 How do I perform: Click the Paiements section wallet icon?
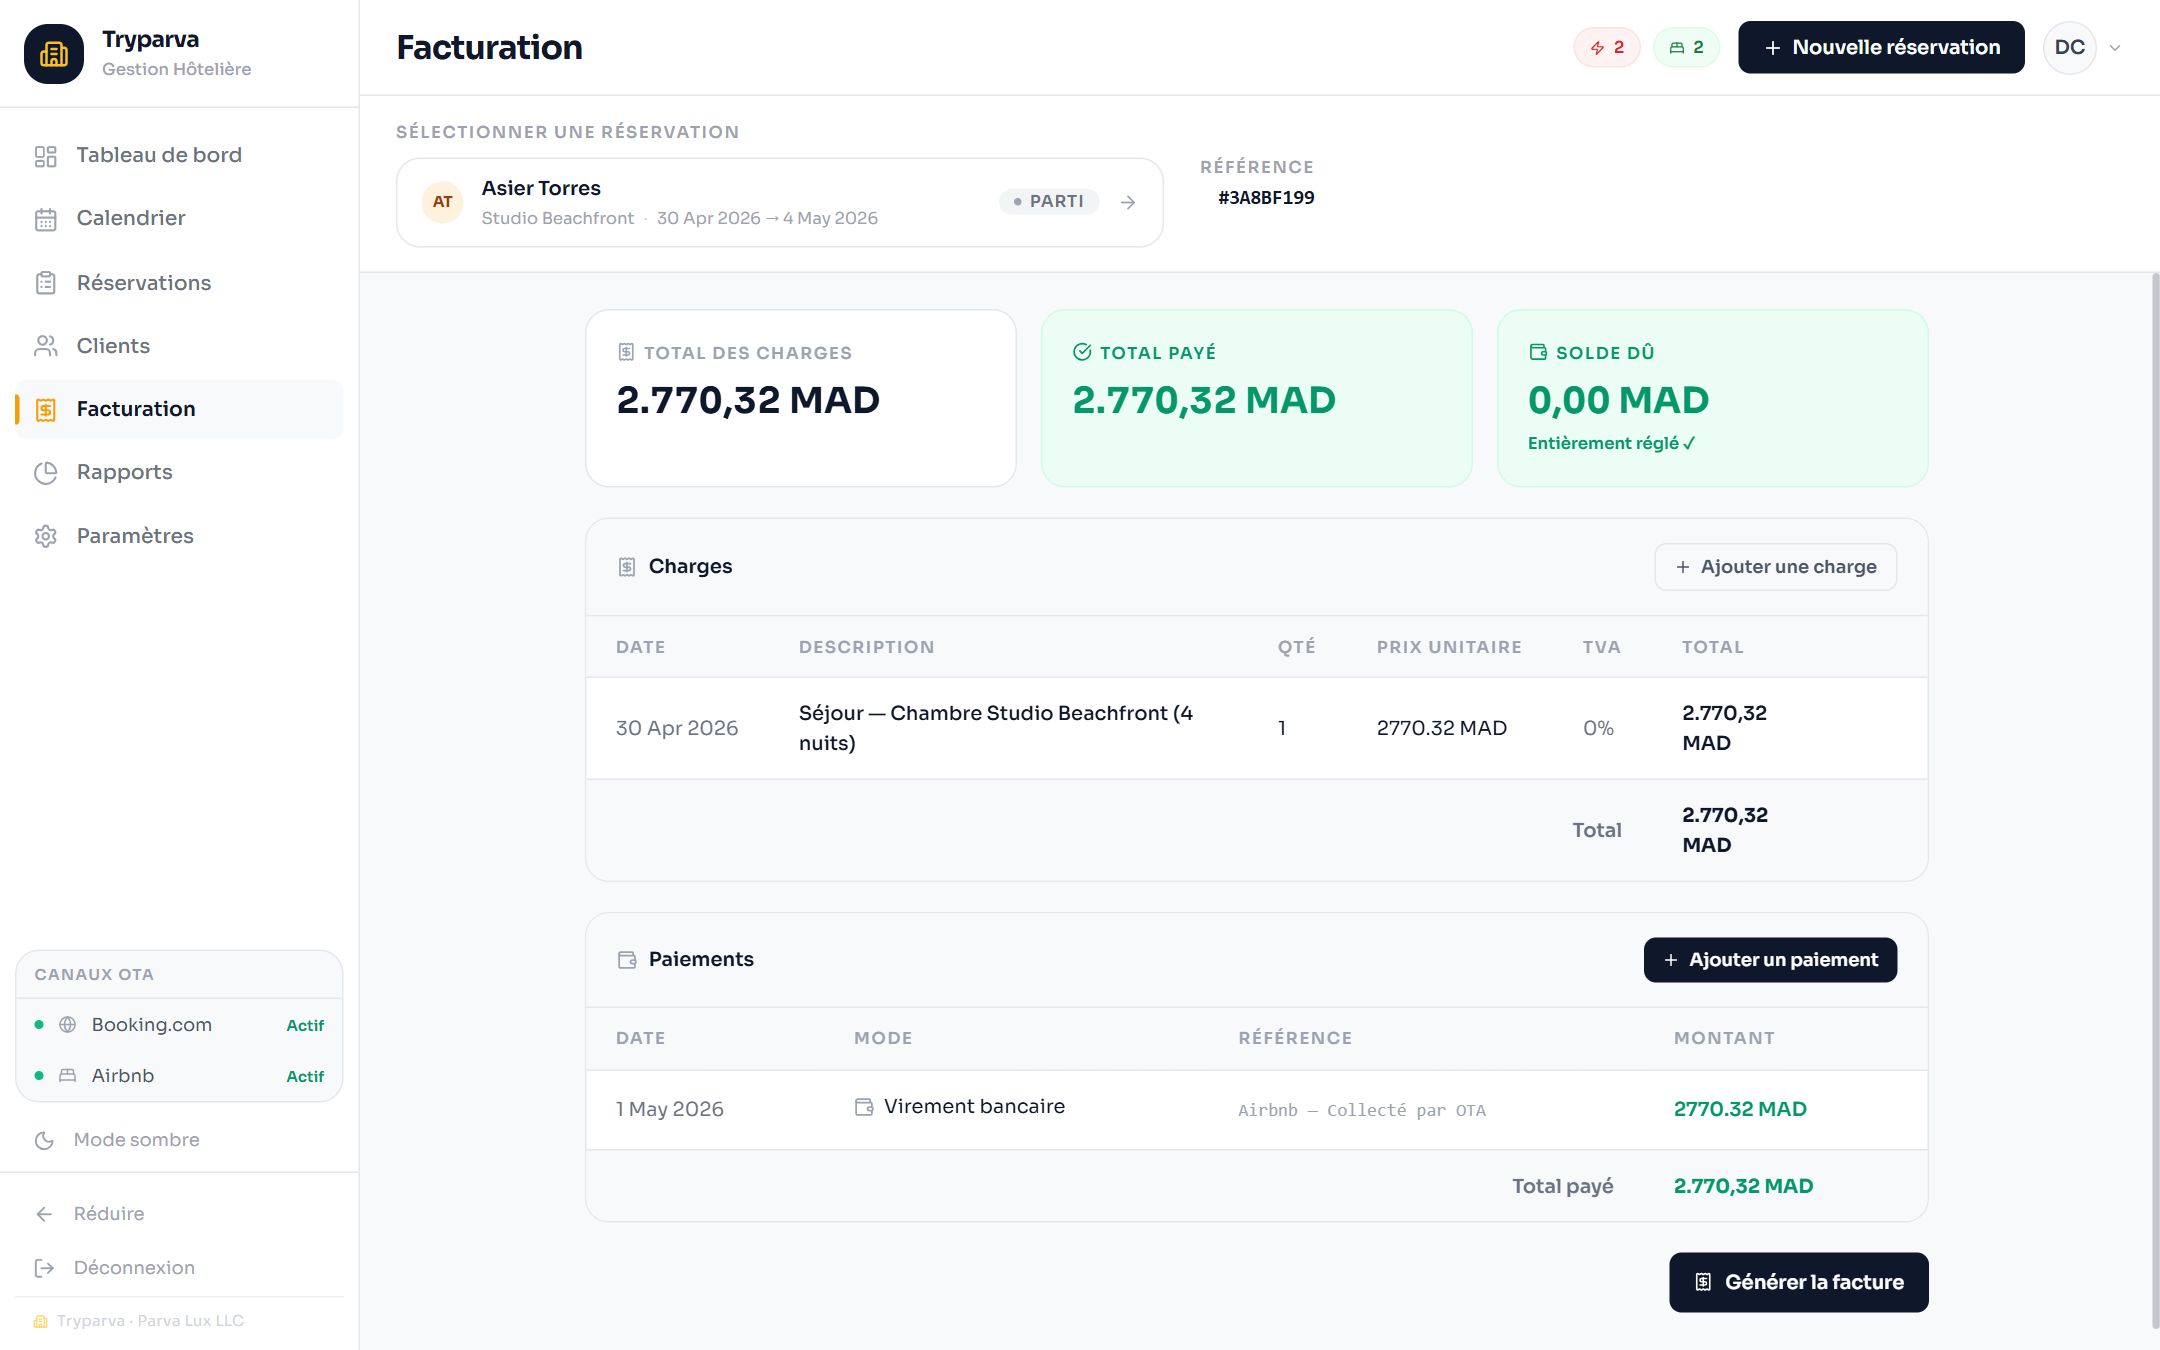click(627, 960)
